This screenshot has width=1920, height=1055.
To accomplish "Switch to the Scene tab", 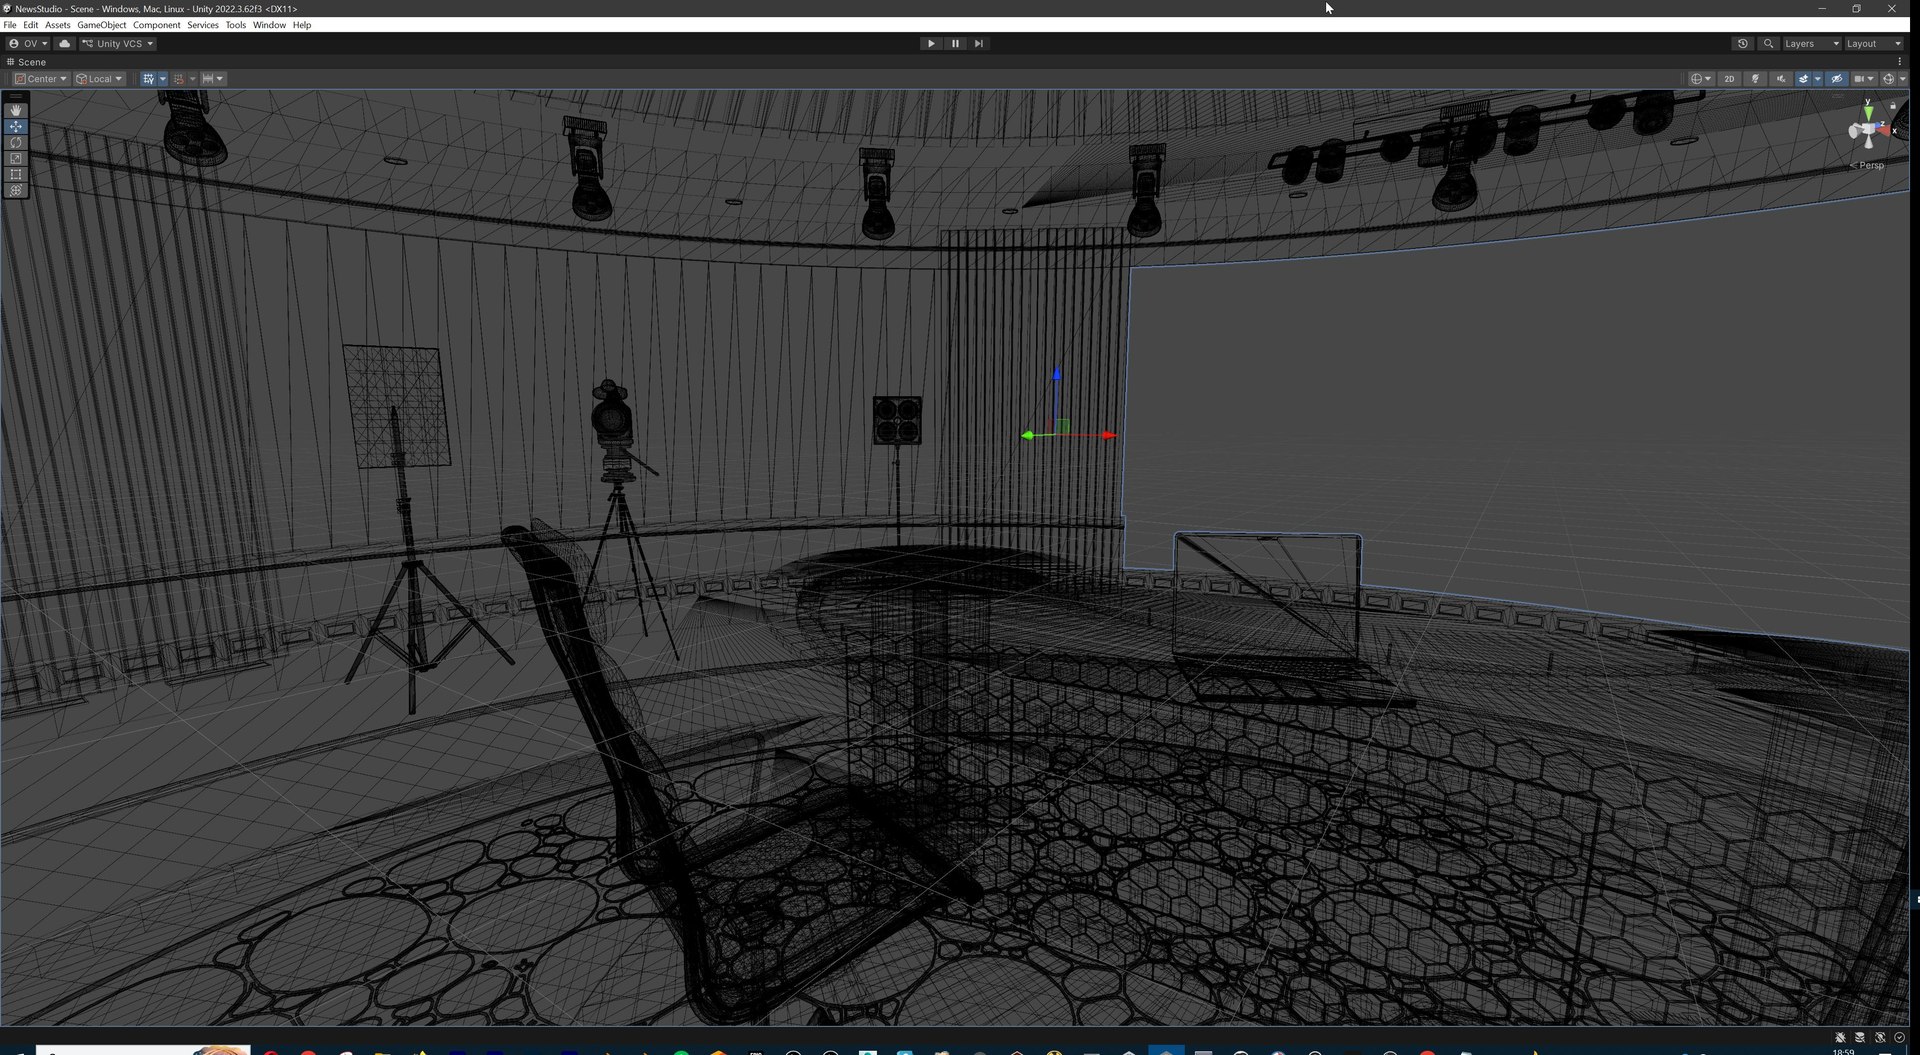I will click(27, 62).
